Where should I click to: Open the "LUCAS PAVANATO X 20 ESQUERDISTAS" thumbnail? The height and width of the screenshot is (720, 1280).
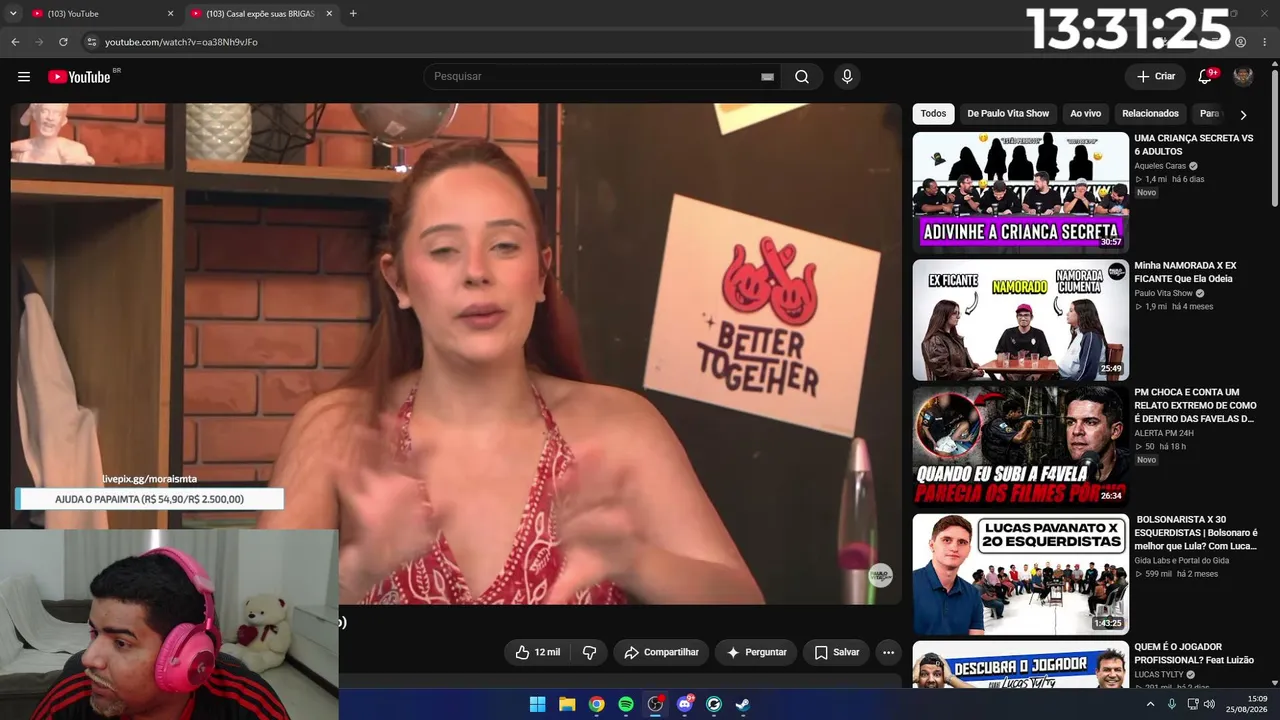tap(1020, 574)
